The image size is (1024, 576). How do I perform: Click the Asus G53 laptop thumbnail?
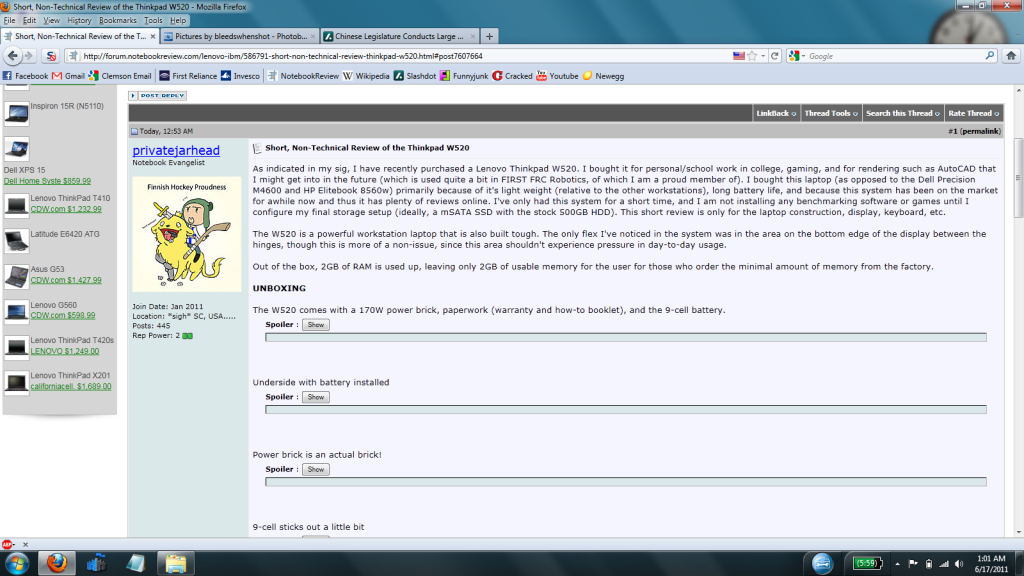[16, 276]
